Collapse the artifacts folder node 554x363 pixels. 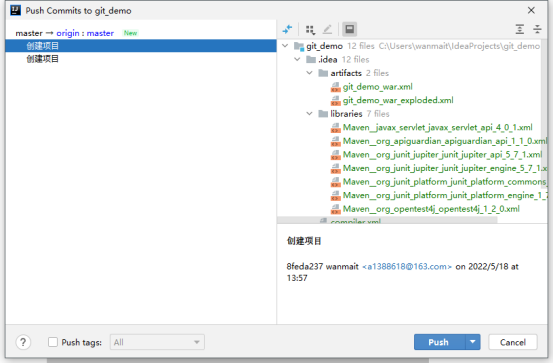click(x=310, y=73)
